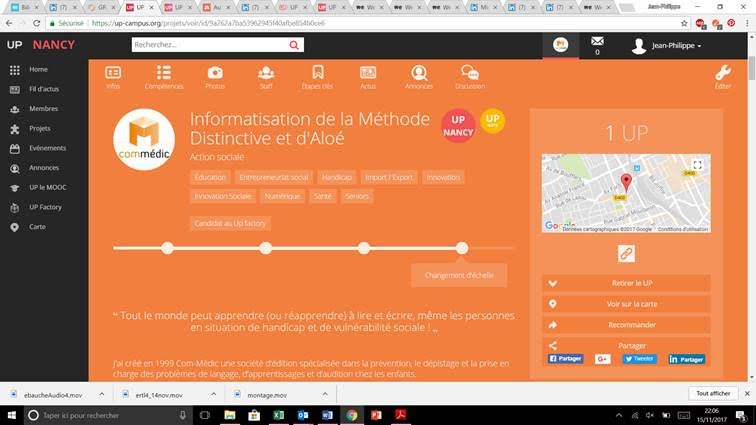Share via the Tweeter button

[x=639, y=359]
